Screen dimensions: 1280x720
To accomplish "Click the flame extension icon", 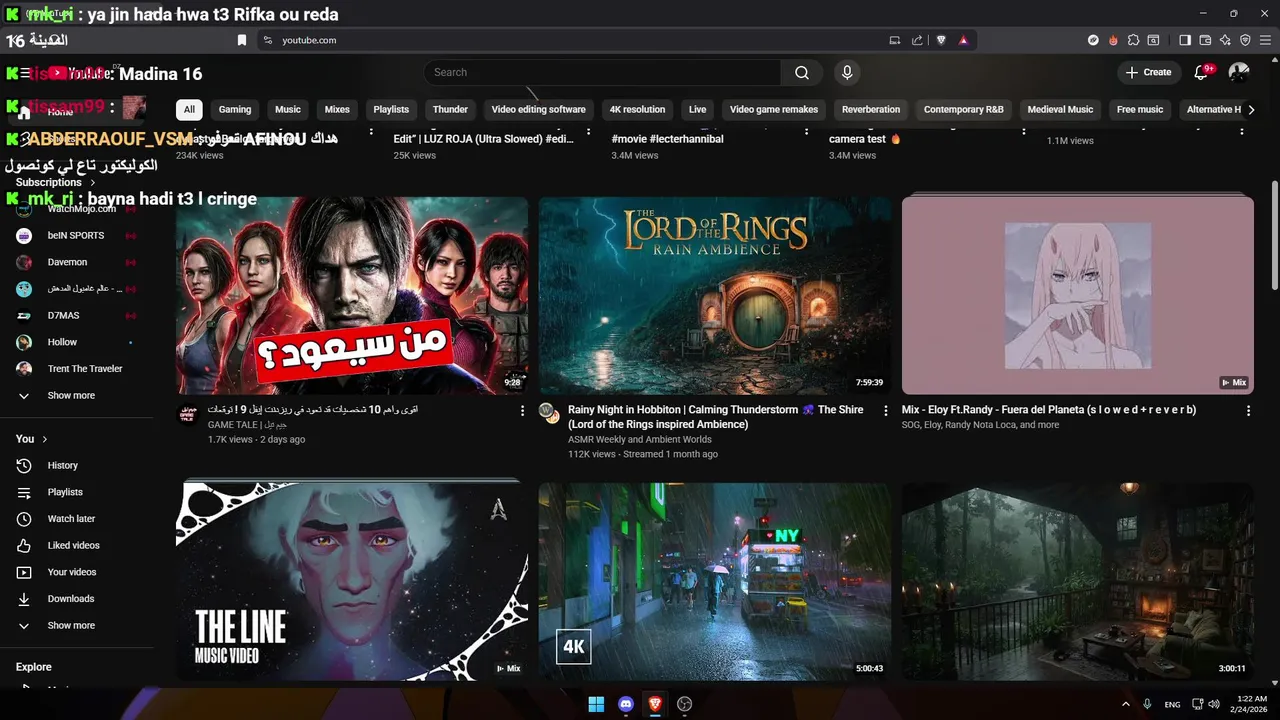I will click(x=1113, y=40).
